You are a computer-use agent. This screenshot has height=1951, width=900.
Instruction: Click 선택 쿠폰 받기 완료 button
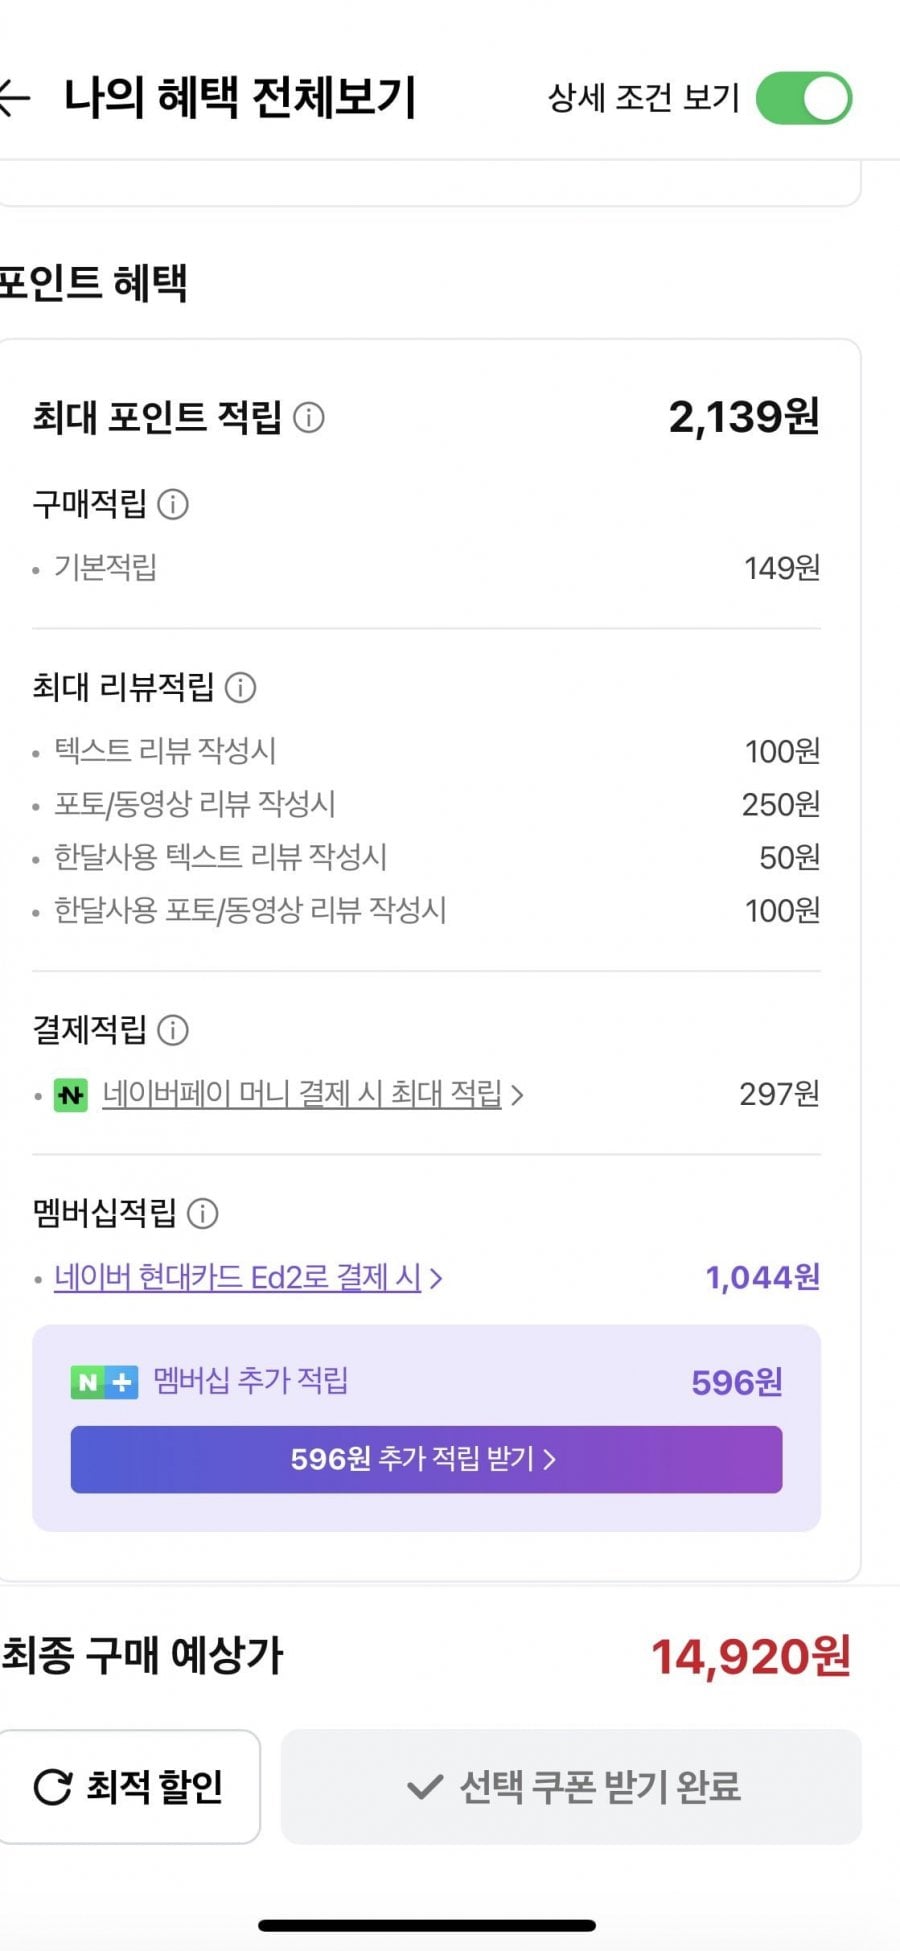(x=571, y=1786)
